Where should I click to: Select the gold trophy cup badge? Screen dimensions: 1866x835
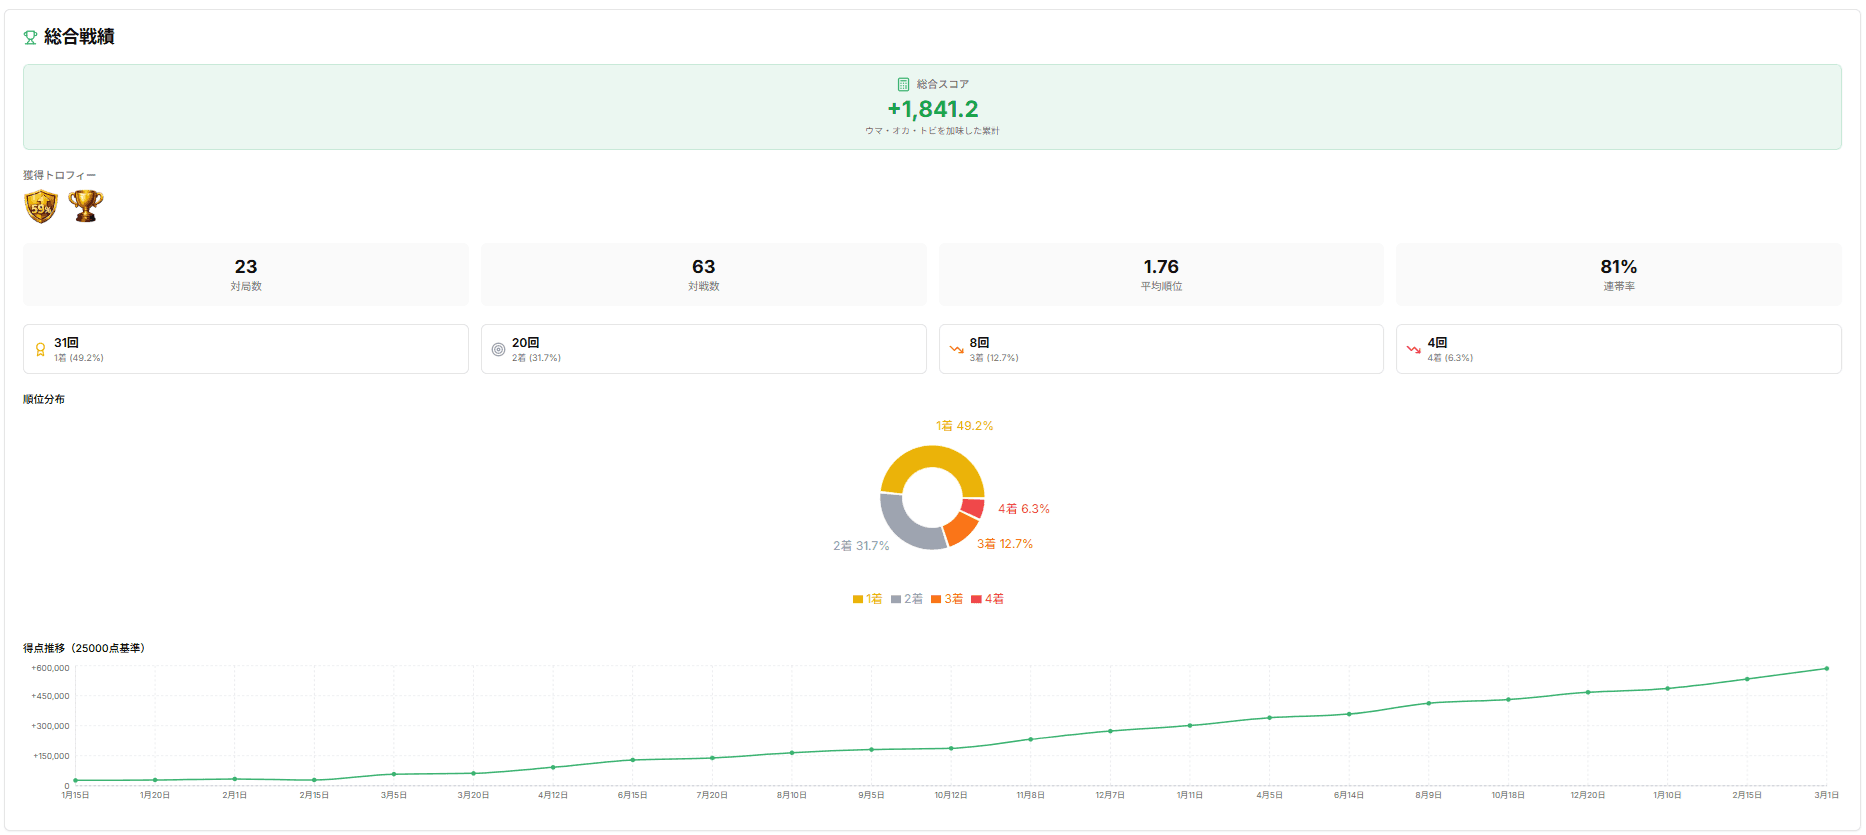tap(86, 206)
